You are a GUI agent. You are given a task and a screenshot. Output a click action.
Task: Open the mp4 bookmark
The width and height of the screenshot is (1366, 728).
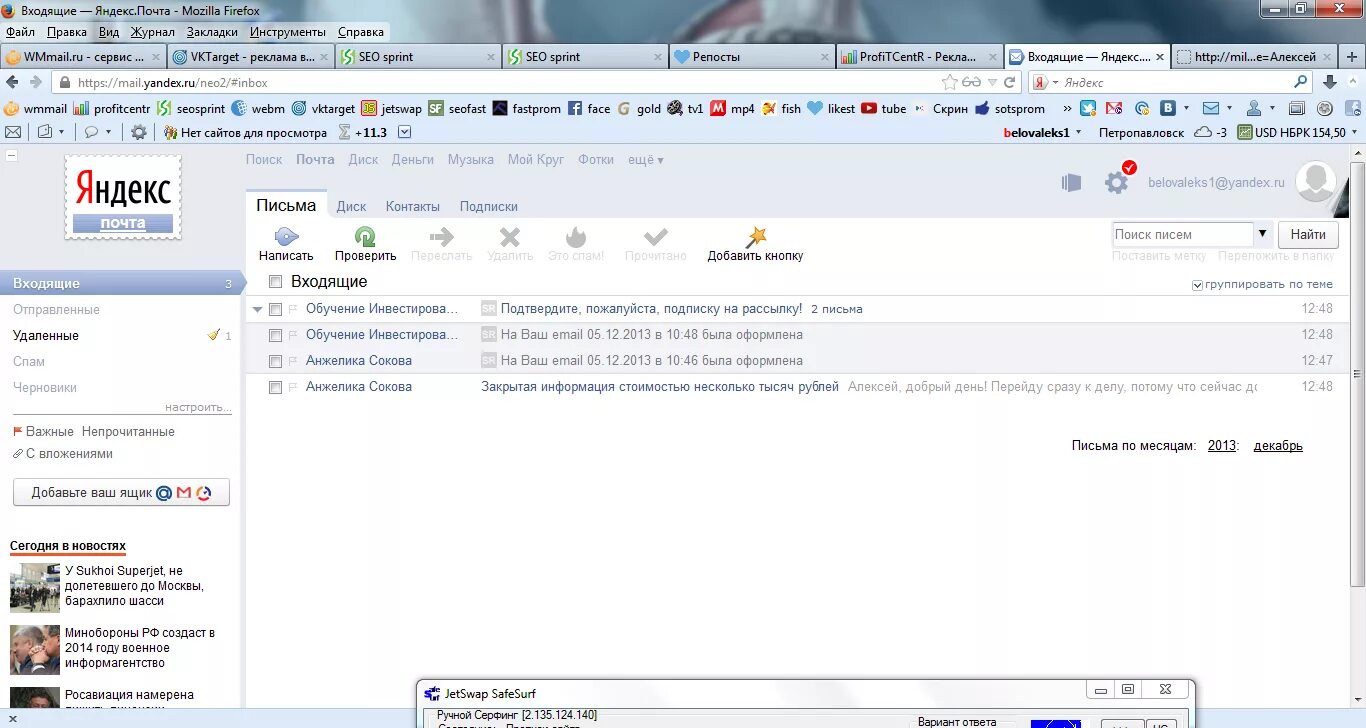(x=733, y=109)
